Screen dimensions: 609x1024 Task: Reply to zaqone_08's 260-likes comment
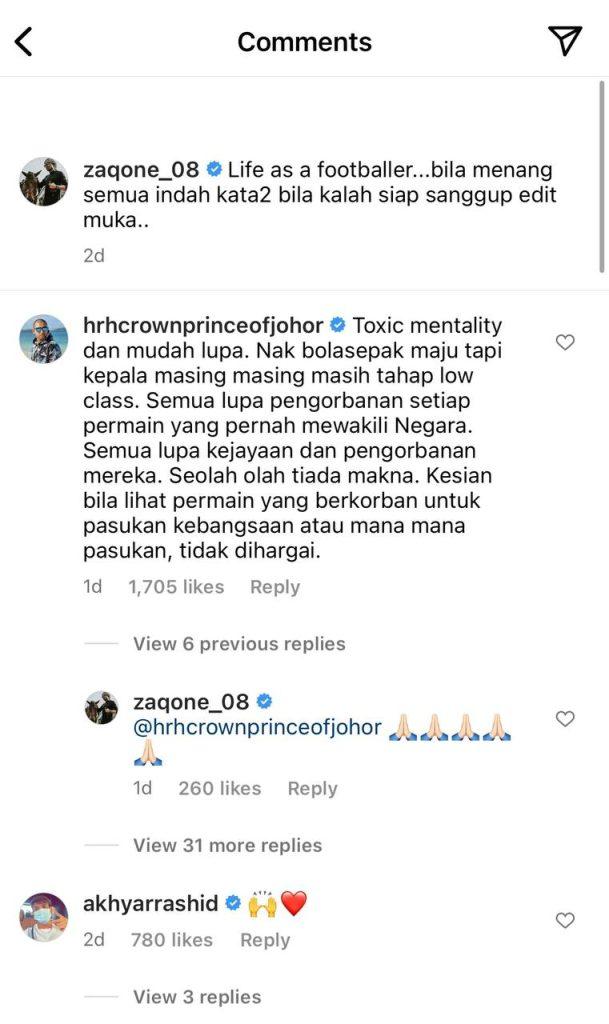(313, 788)
